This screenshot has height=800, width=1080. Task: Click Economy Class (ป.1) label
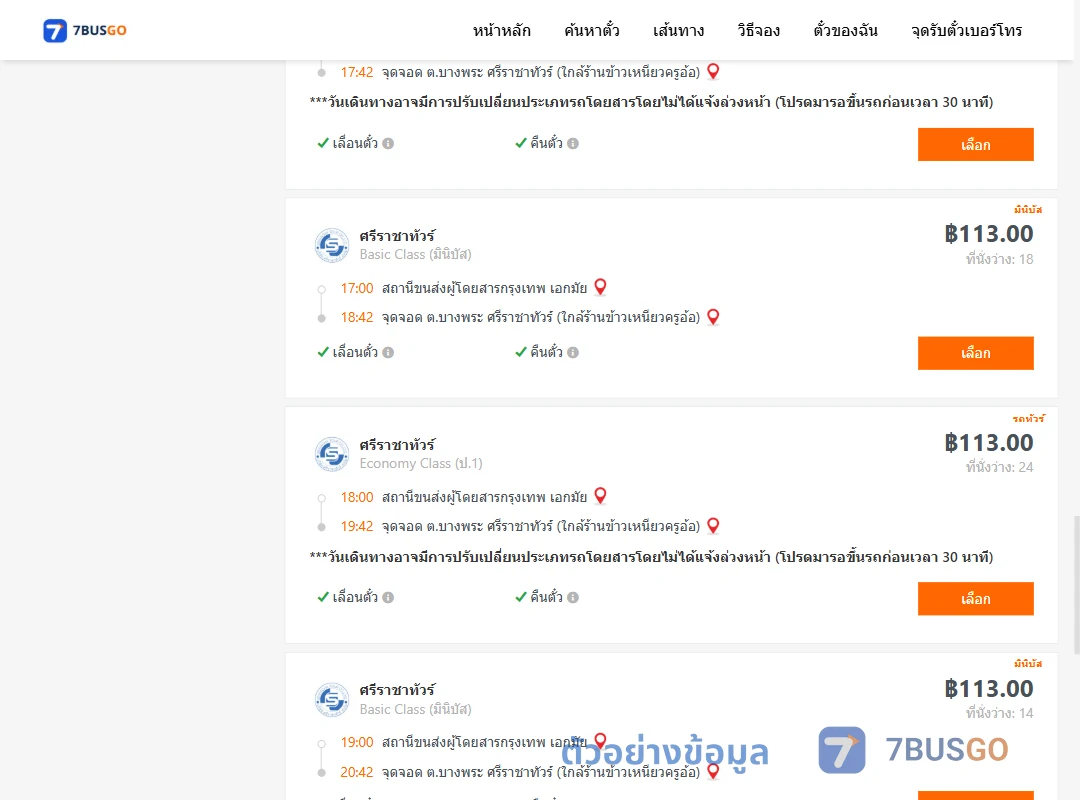point(421,464)
